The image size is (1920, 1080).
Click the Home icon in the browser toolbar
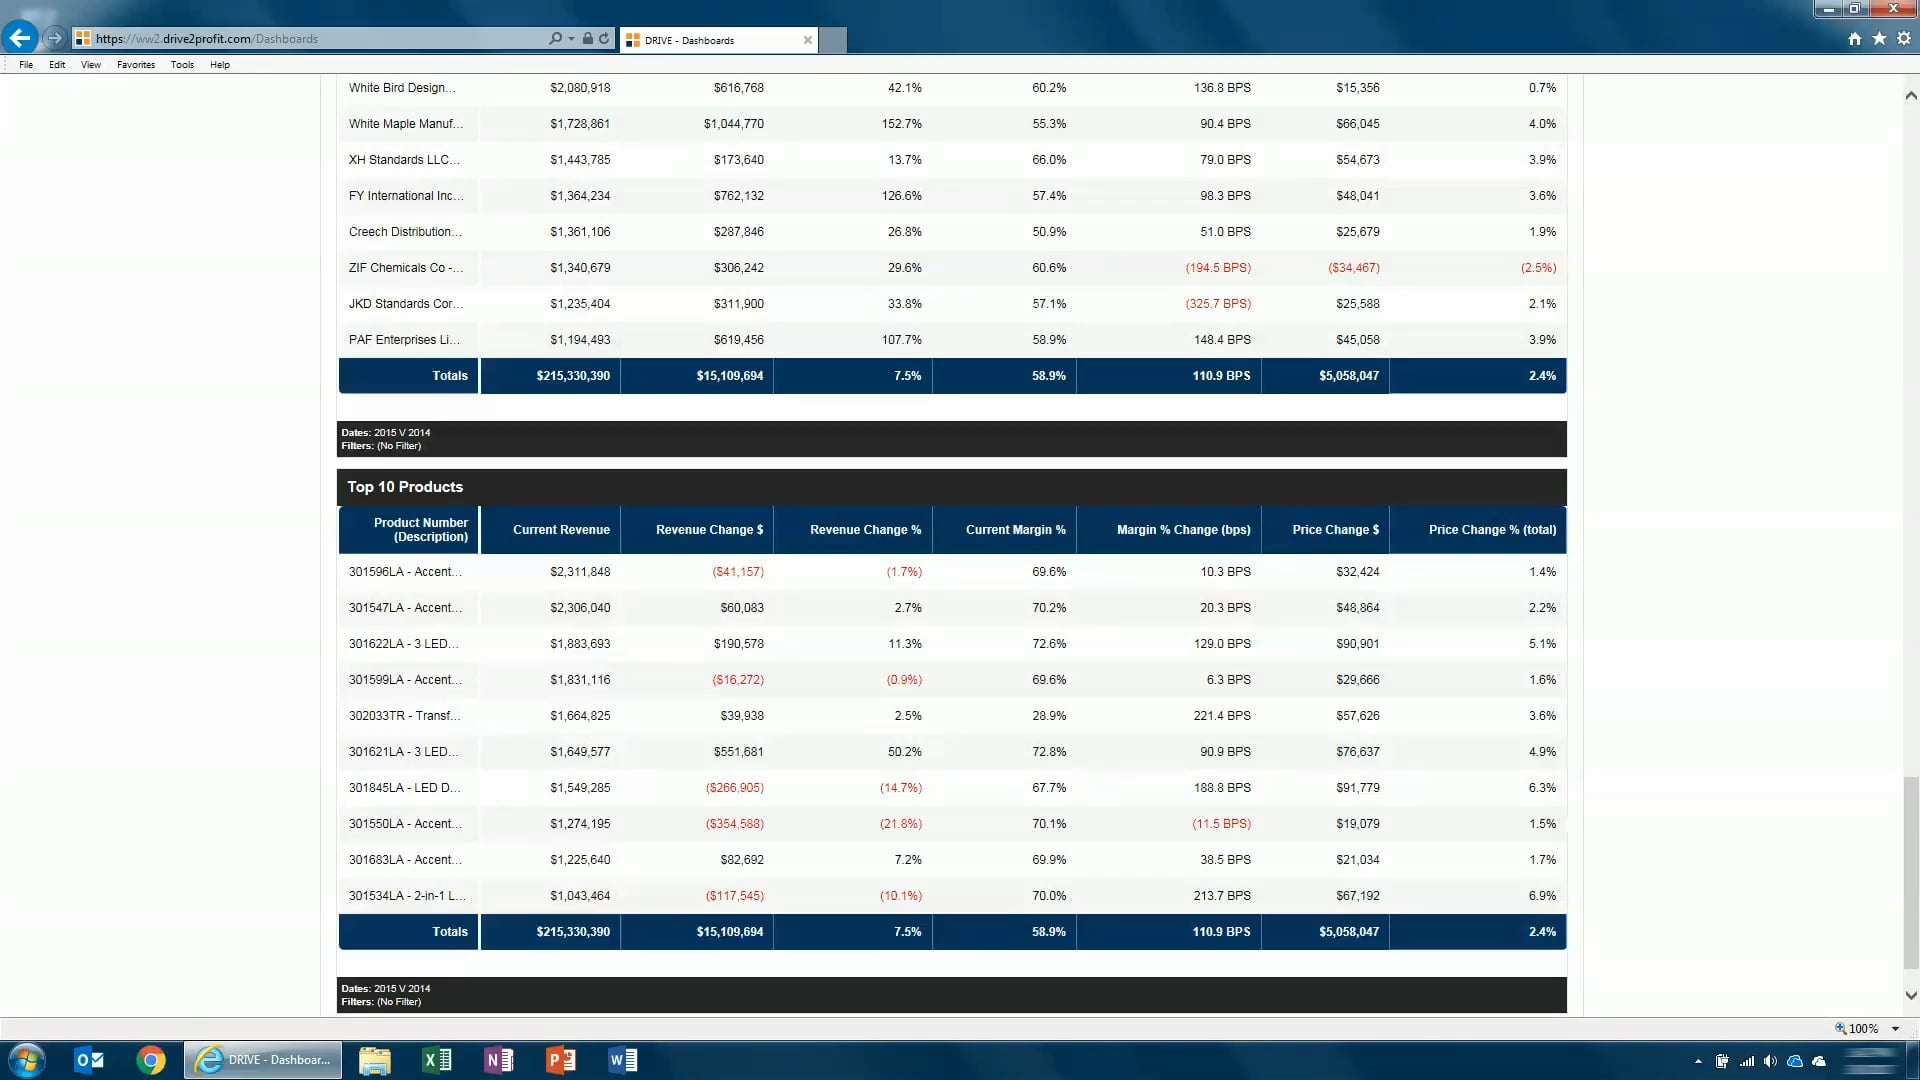[1854, 38]
